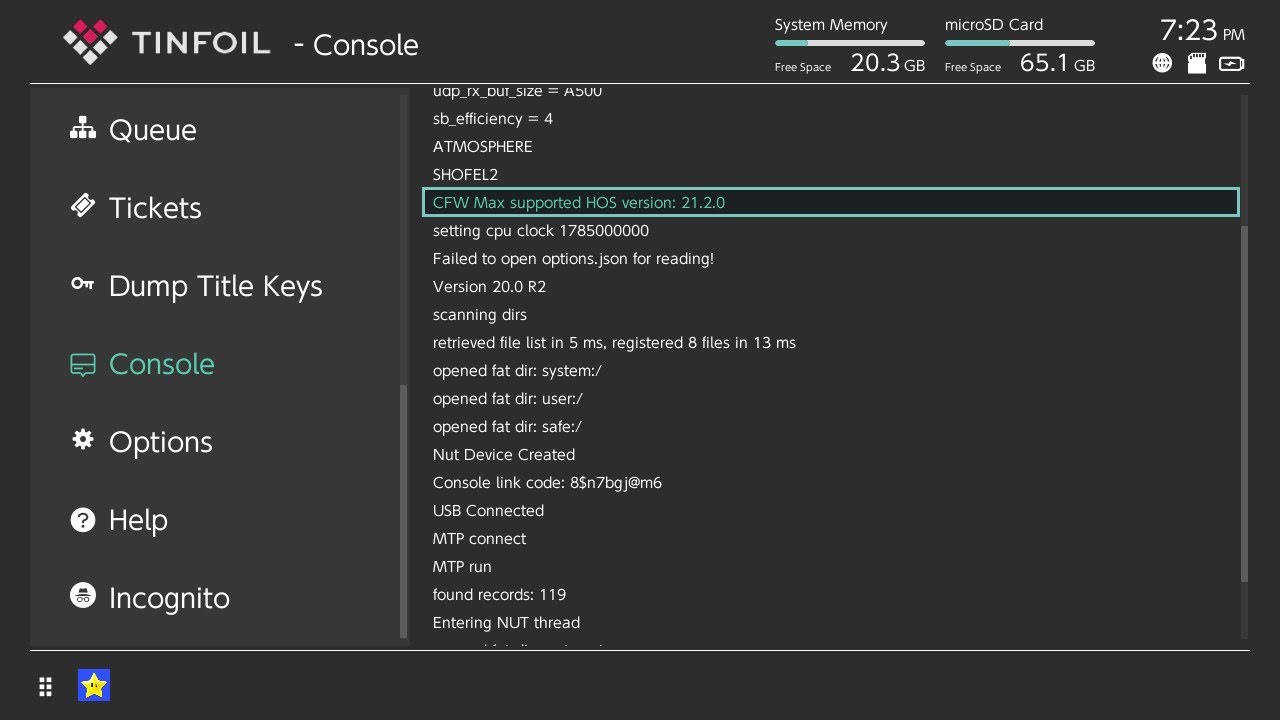This screenshot has height=720, width=1280.
Task: Click log line 'MTP run'
Action: click(x=462, y=566)
